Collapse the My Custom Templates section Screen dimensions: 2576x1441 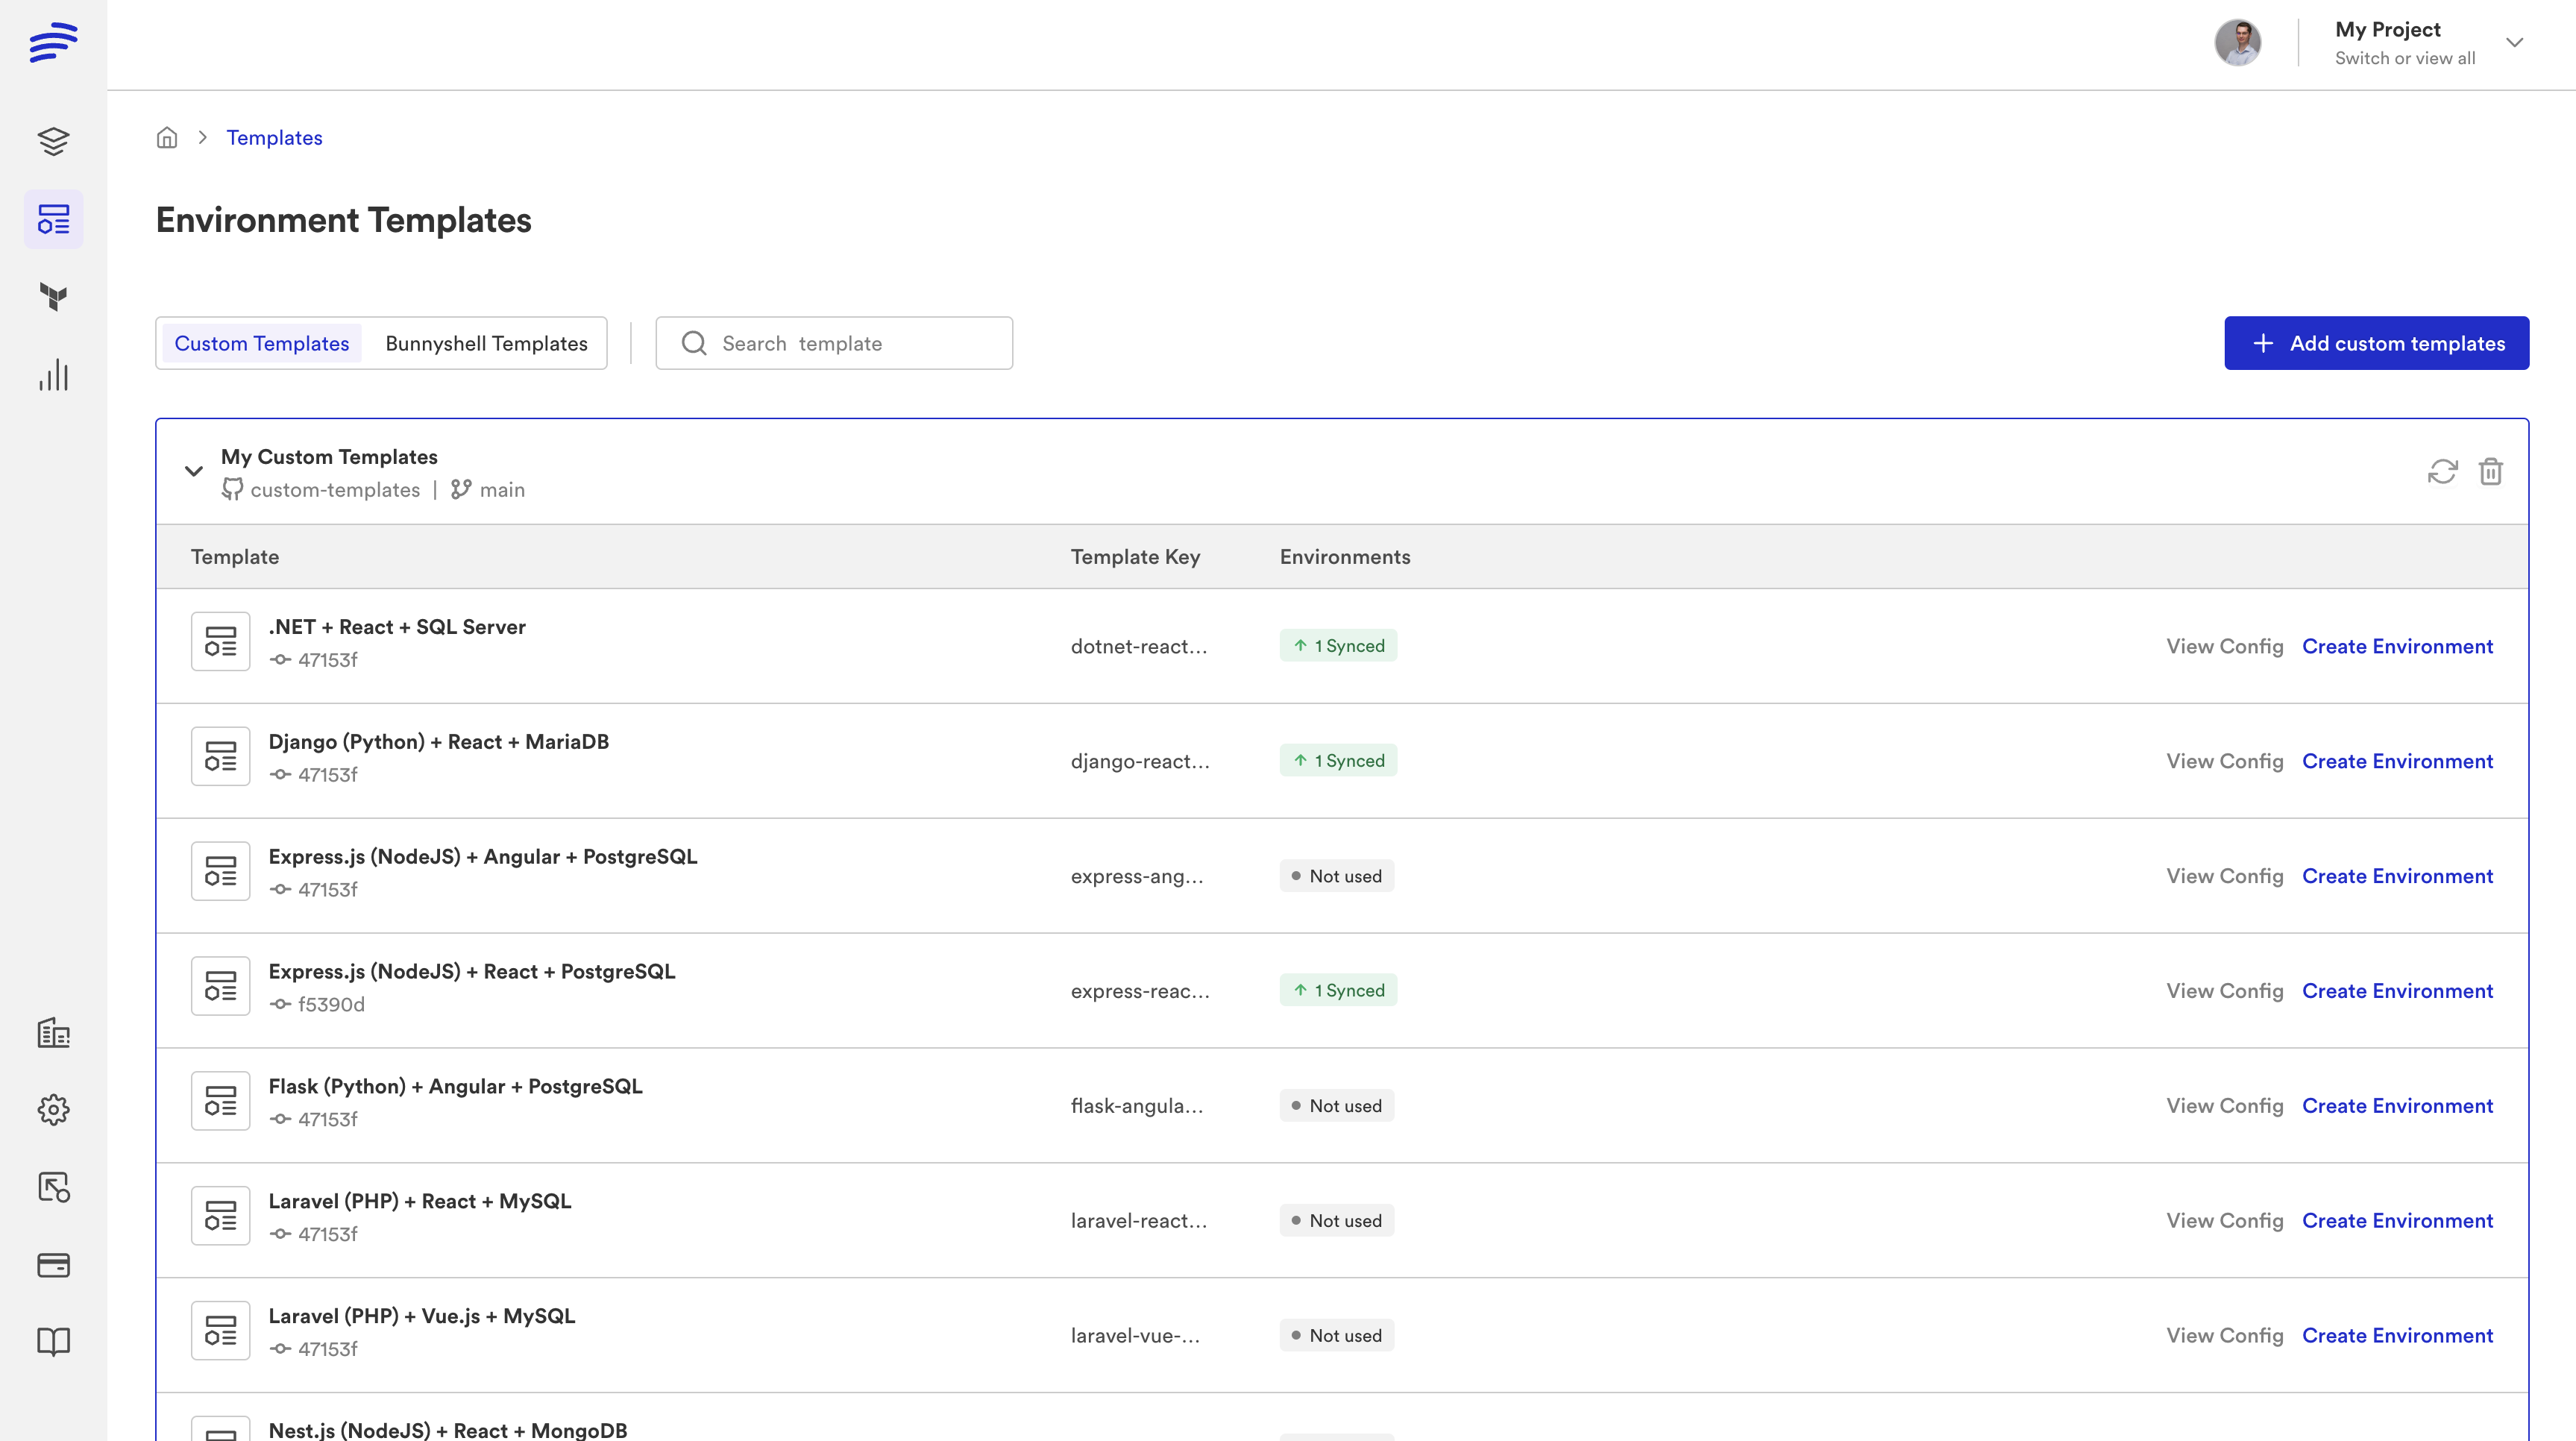(193, 471)
